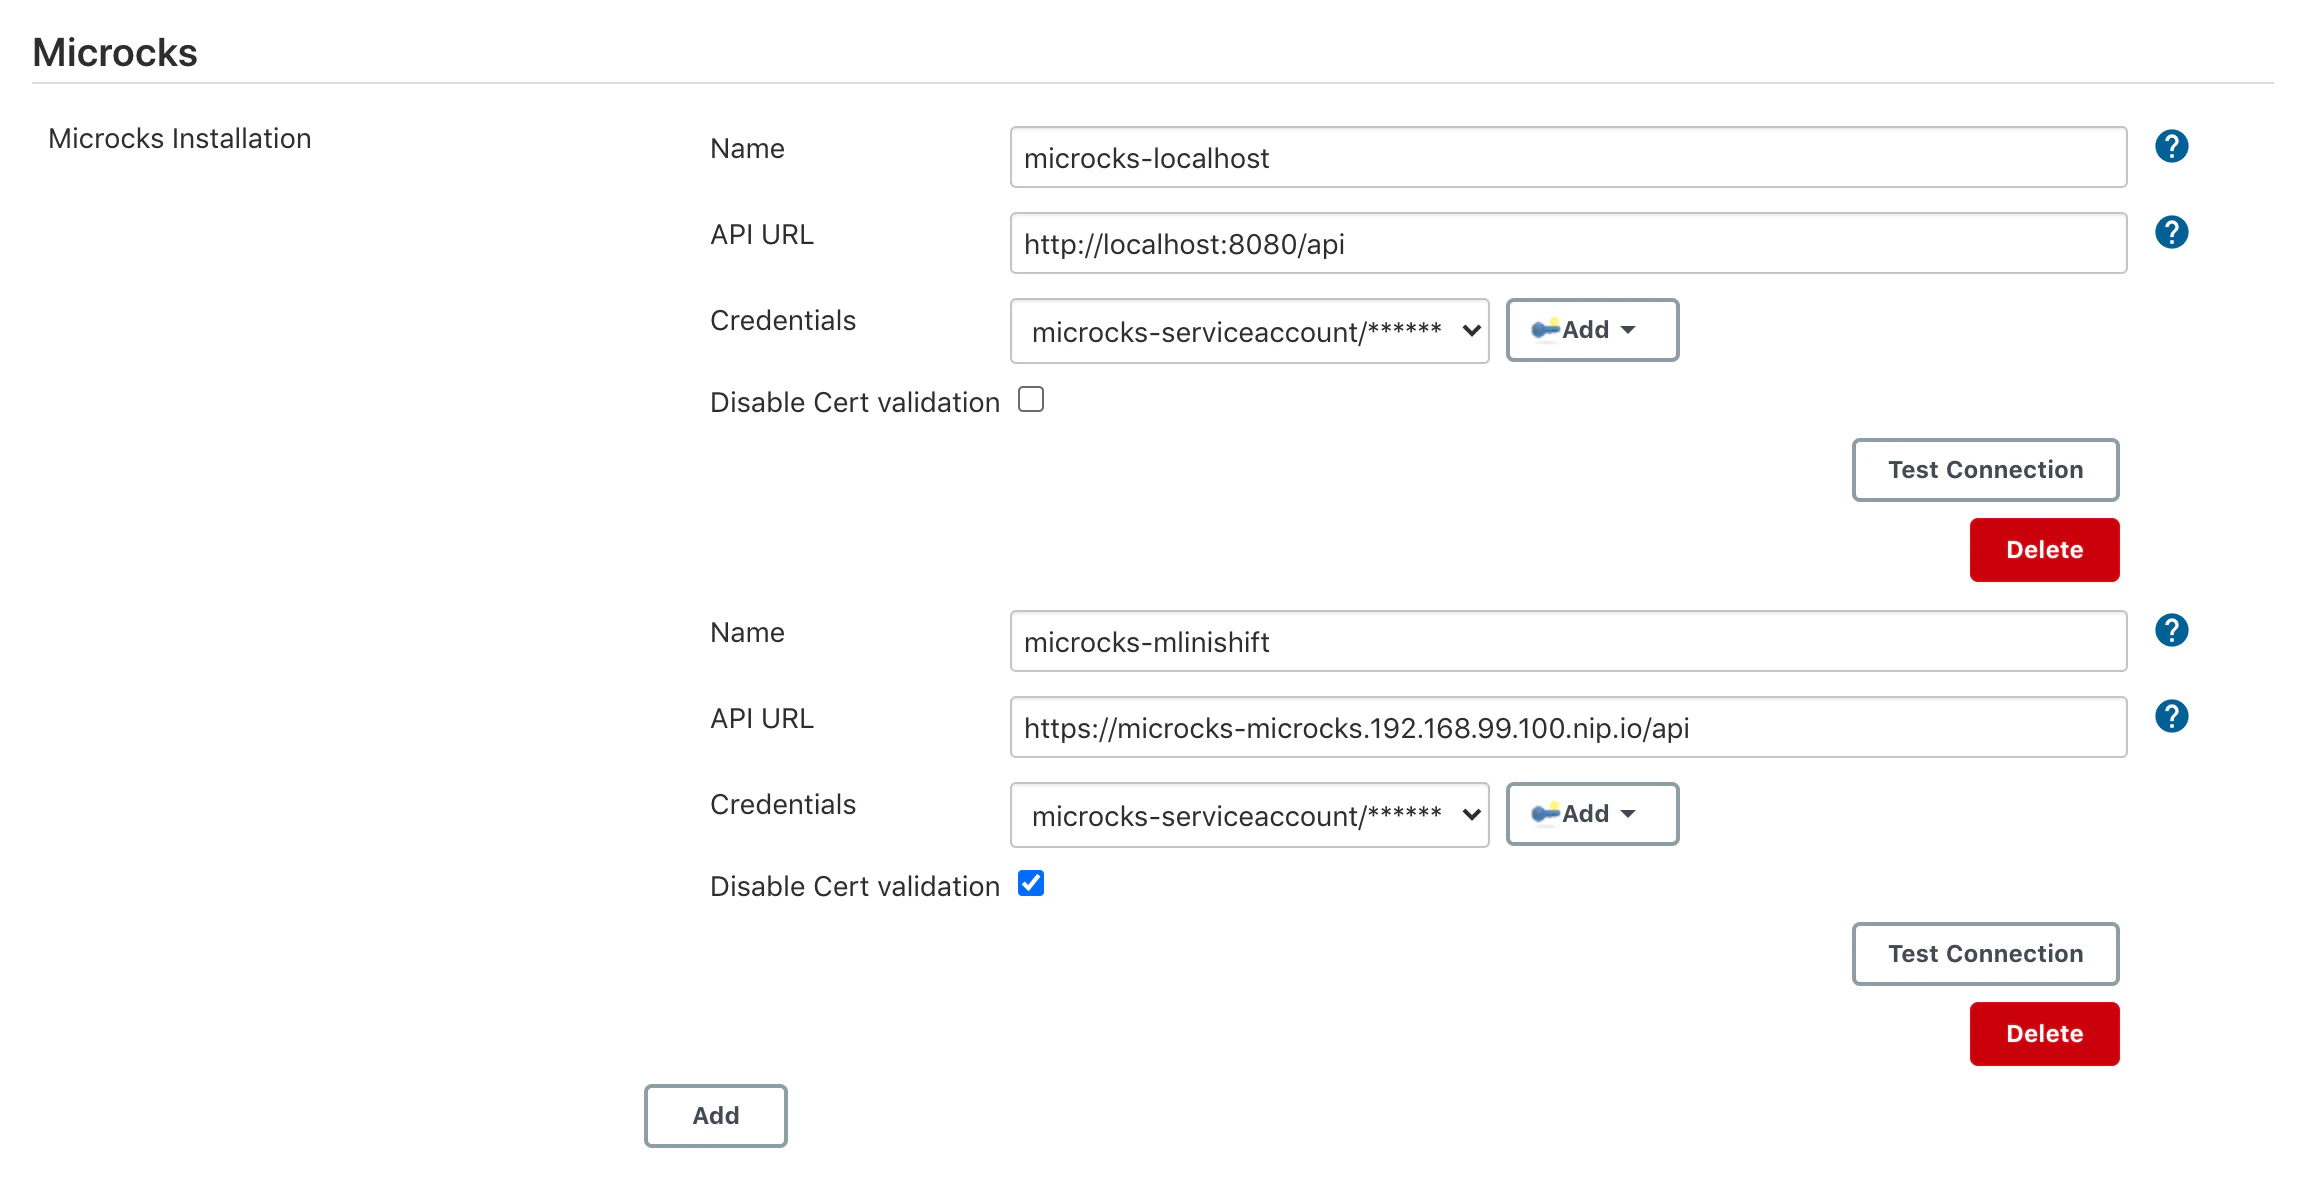This screenshot has height=1188, width=2304.
Task: Click key icon in first credentials Add button
Action: (1545, 329)
